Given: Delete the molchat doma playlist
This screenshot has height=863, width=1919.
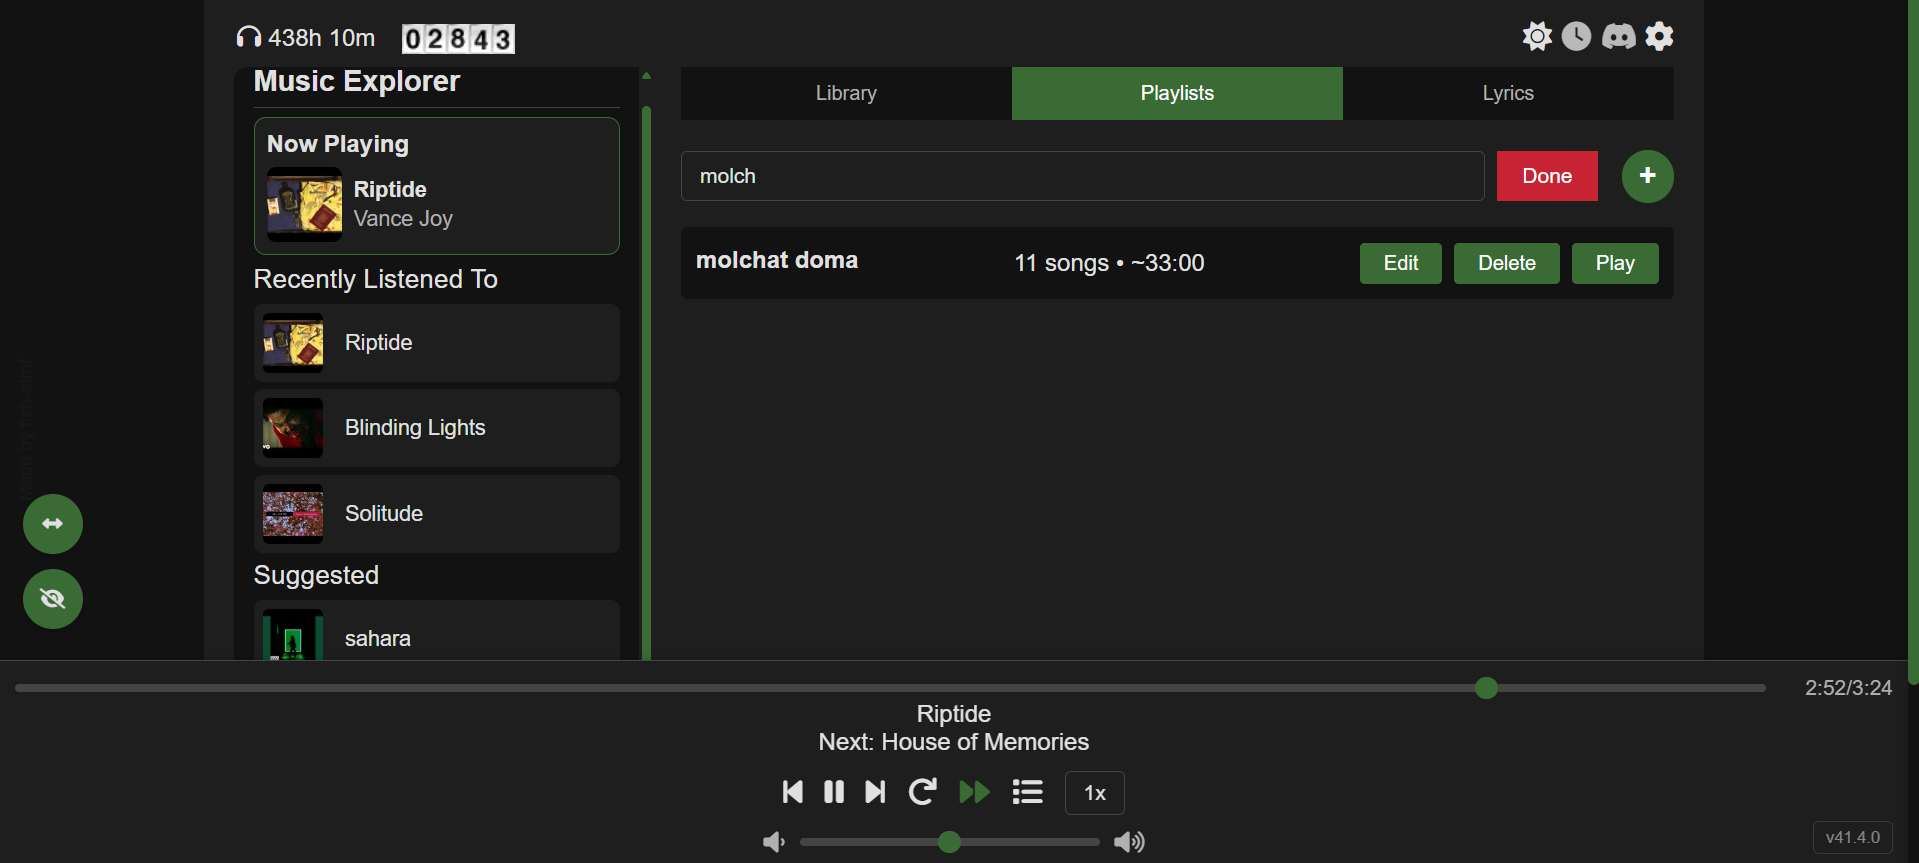Looking at the screenshot, I should [x=1507, y=263].
